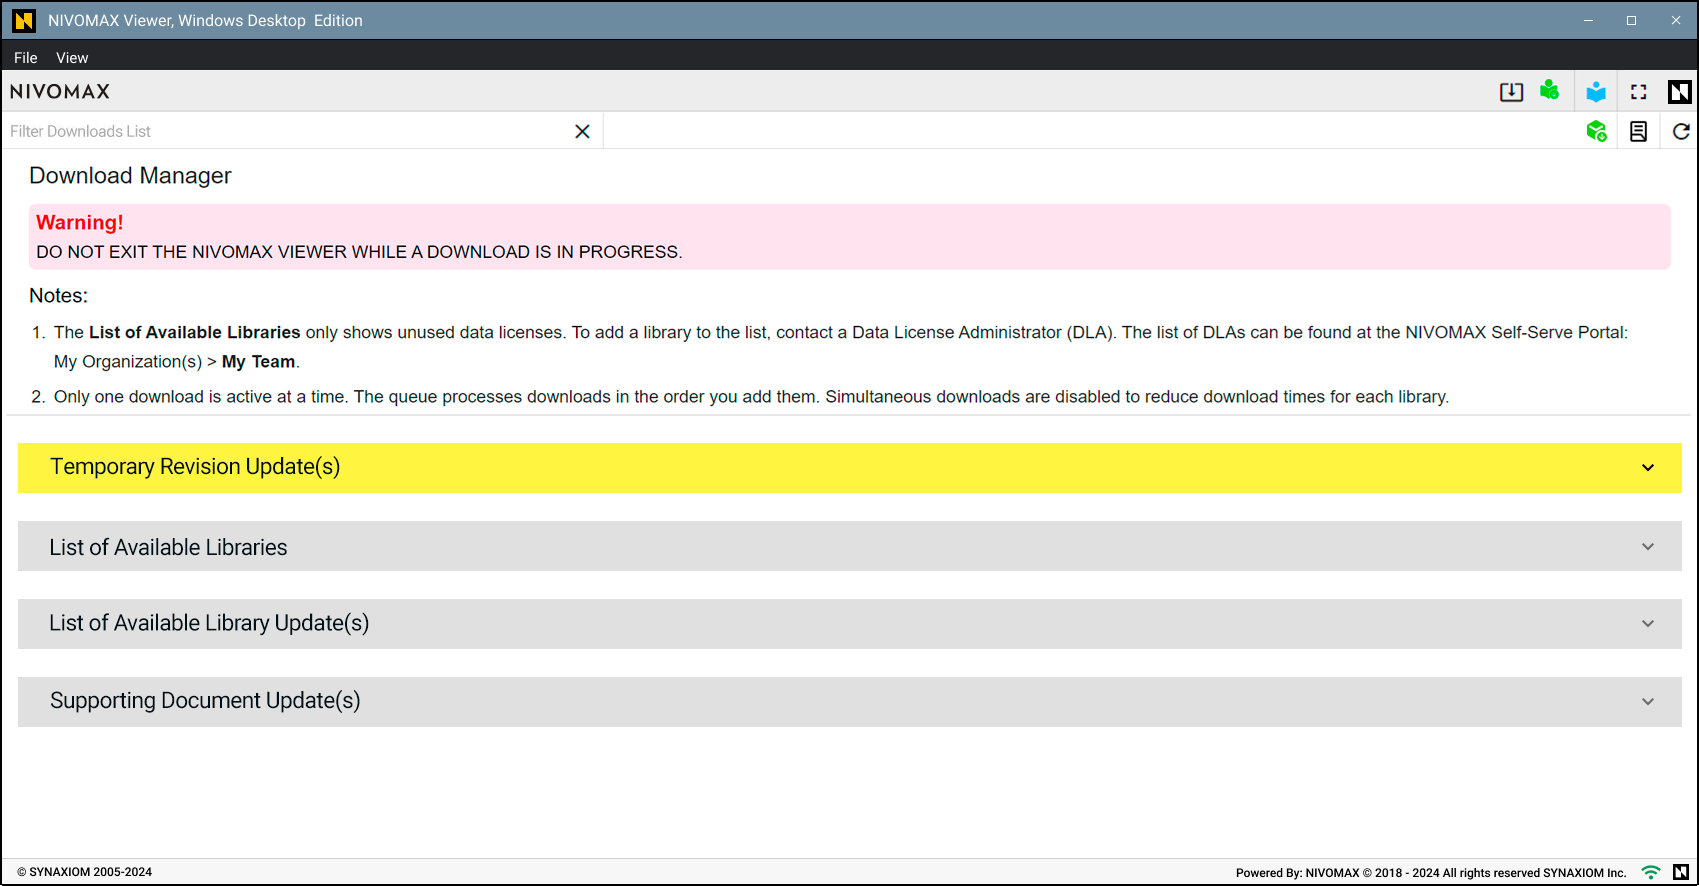
Task: Click the NIVOMAX title bar app icon
Action: [24, 21]
